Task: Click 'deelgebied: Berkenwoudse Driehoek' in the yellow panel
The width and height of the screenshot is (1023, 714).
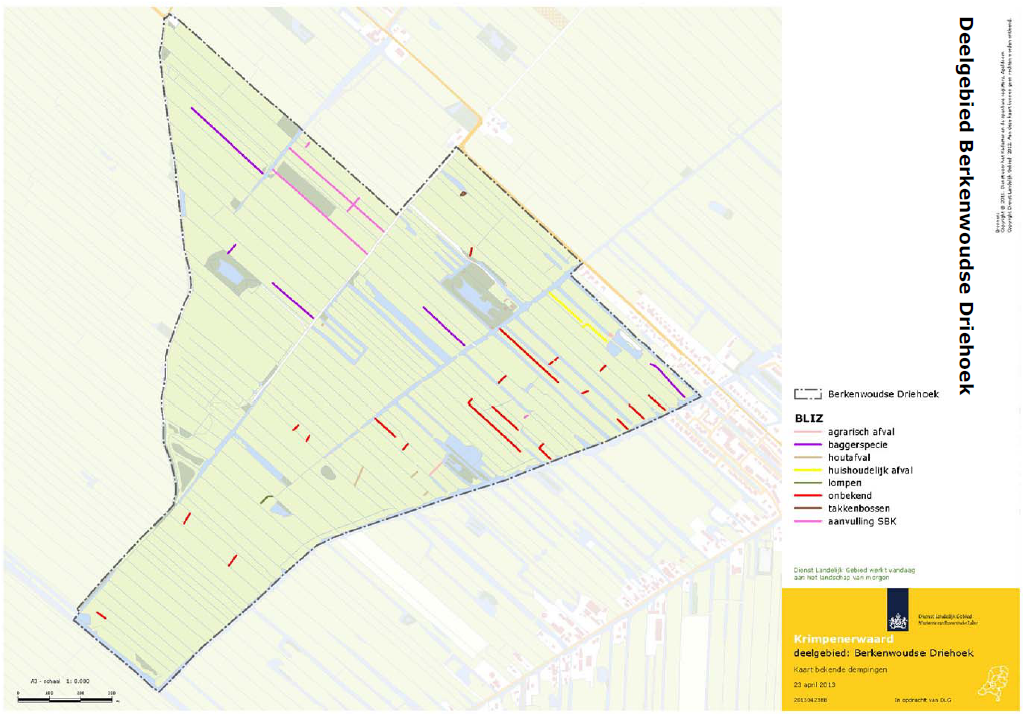Action: coord(883,653)
